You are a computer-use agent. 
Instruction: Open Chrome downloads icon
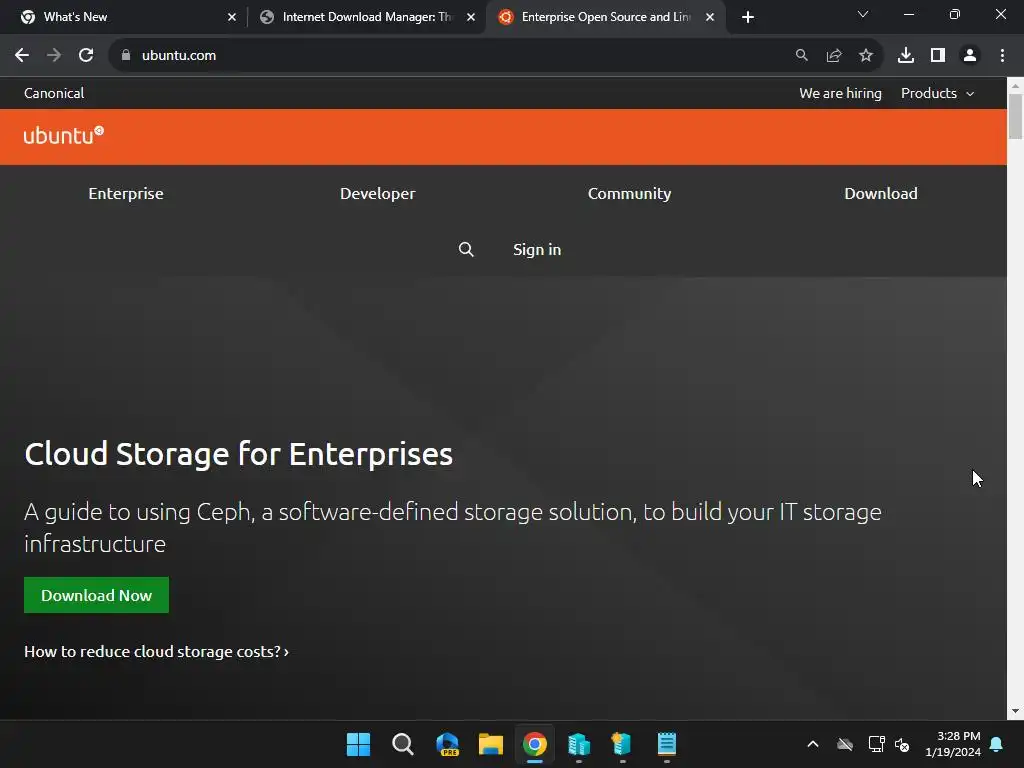click(906, 56)
